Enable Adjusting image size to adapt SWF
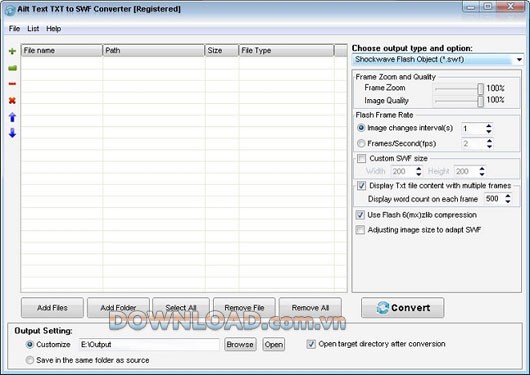 point(360,230)
